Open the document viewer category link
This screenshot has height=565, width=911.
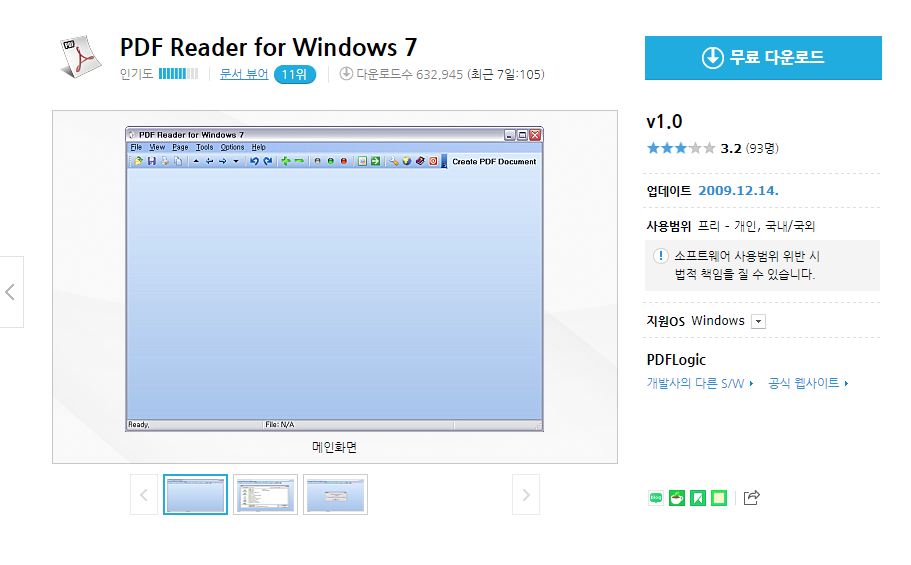pos(243,74)
